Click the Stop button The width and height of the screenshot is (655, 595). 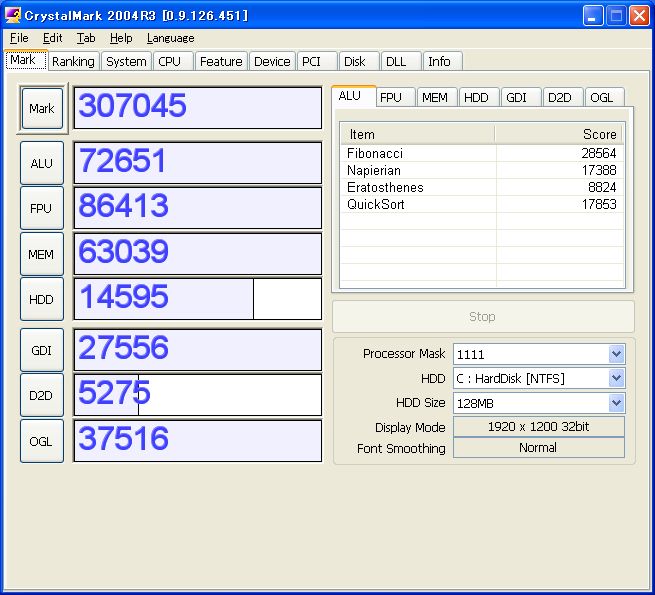pyautogui.click(x=483, y=316)
